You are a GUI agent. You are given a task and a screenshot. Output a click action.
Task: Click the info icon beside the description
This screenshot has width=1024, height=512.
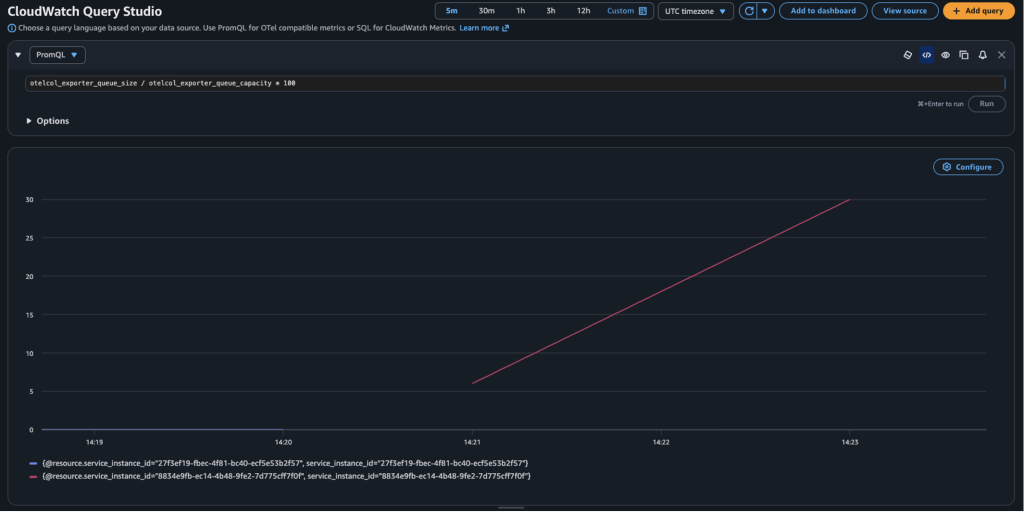11,28
